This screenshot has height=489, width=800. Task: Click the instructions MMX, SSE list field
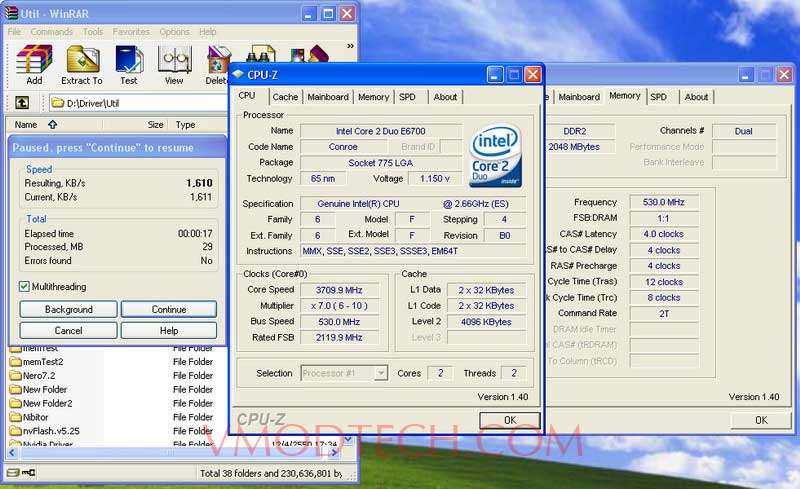[413, 251]
